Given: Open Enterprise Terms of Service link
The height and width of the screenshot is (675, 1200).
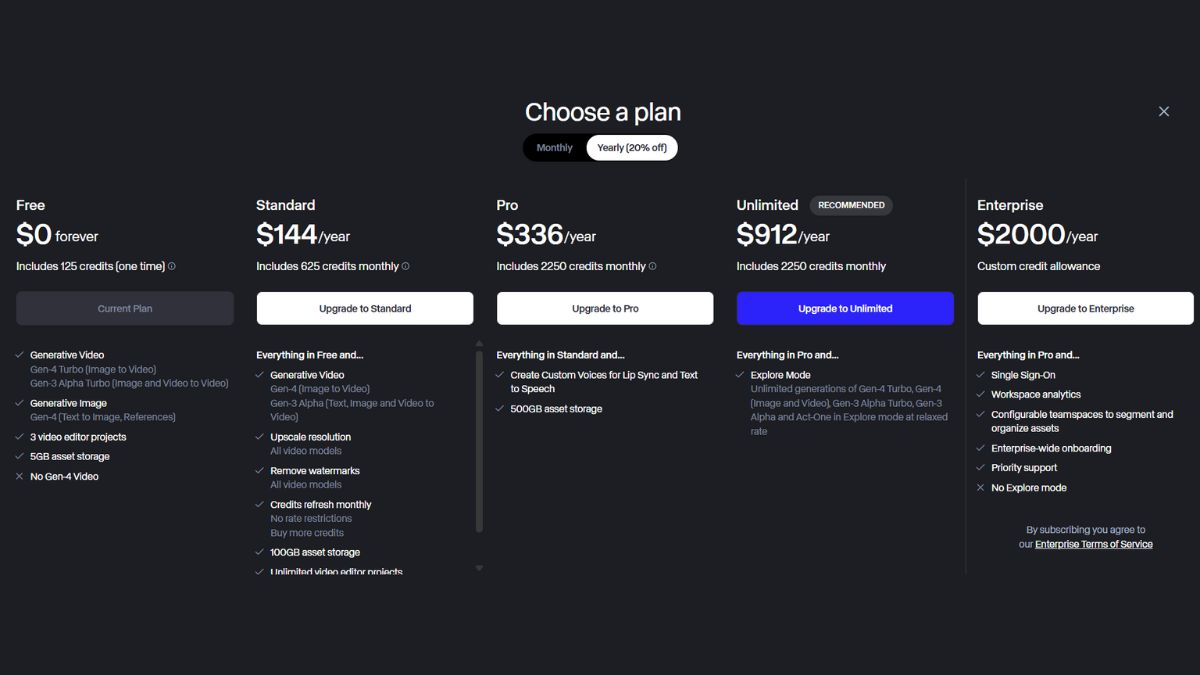Looking at the screenshot, I should [1094, 544].
